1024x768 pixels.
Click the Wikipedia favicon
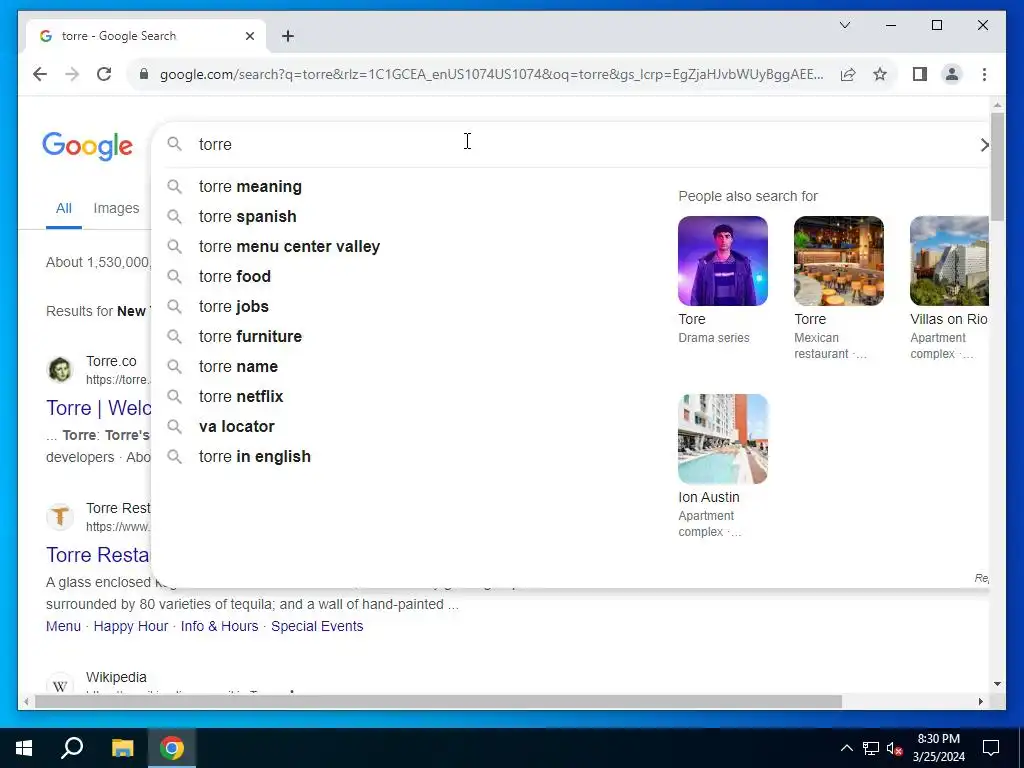(x=60, y=684)
